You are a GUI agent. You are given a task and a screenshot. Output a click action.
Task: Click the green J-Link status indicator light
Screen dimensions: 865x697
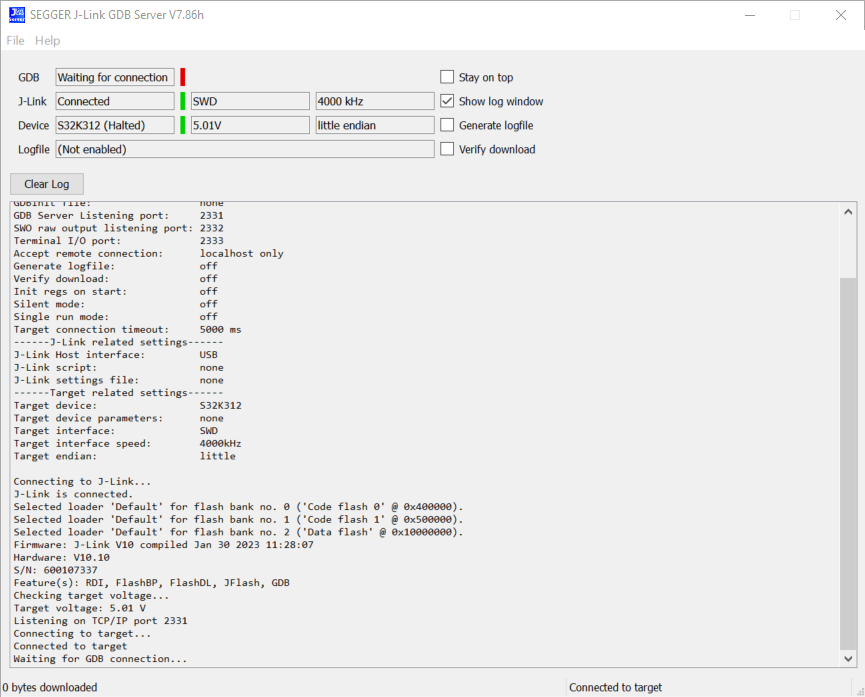(183, 100)
